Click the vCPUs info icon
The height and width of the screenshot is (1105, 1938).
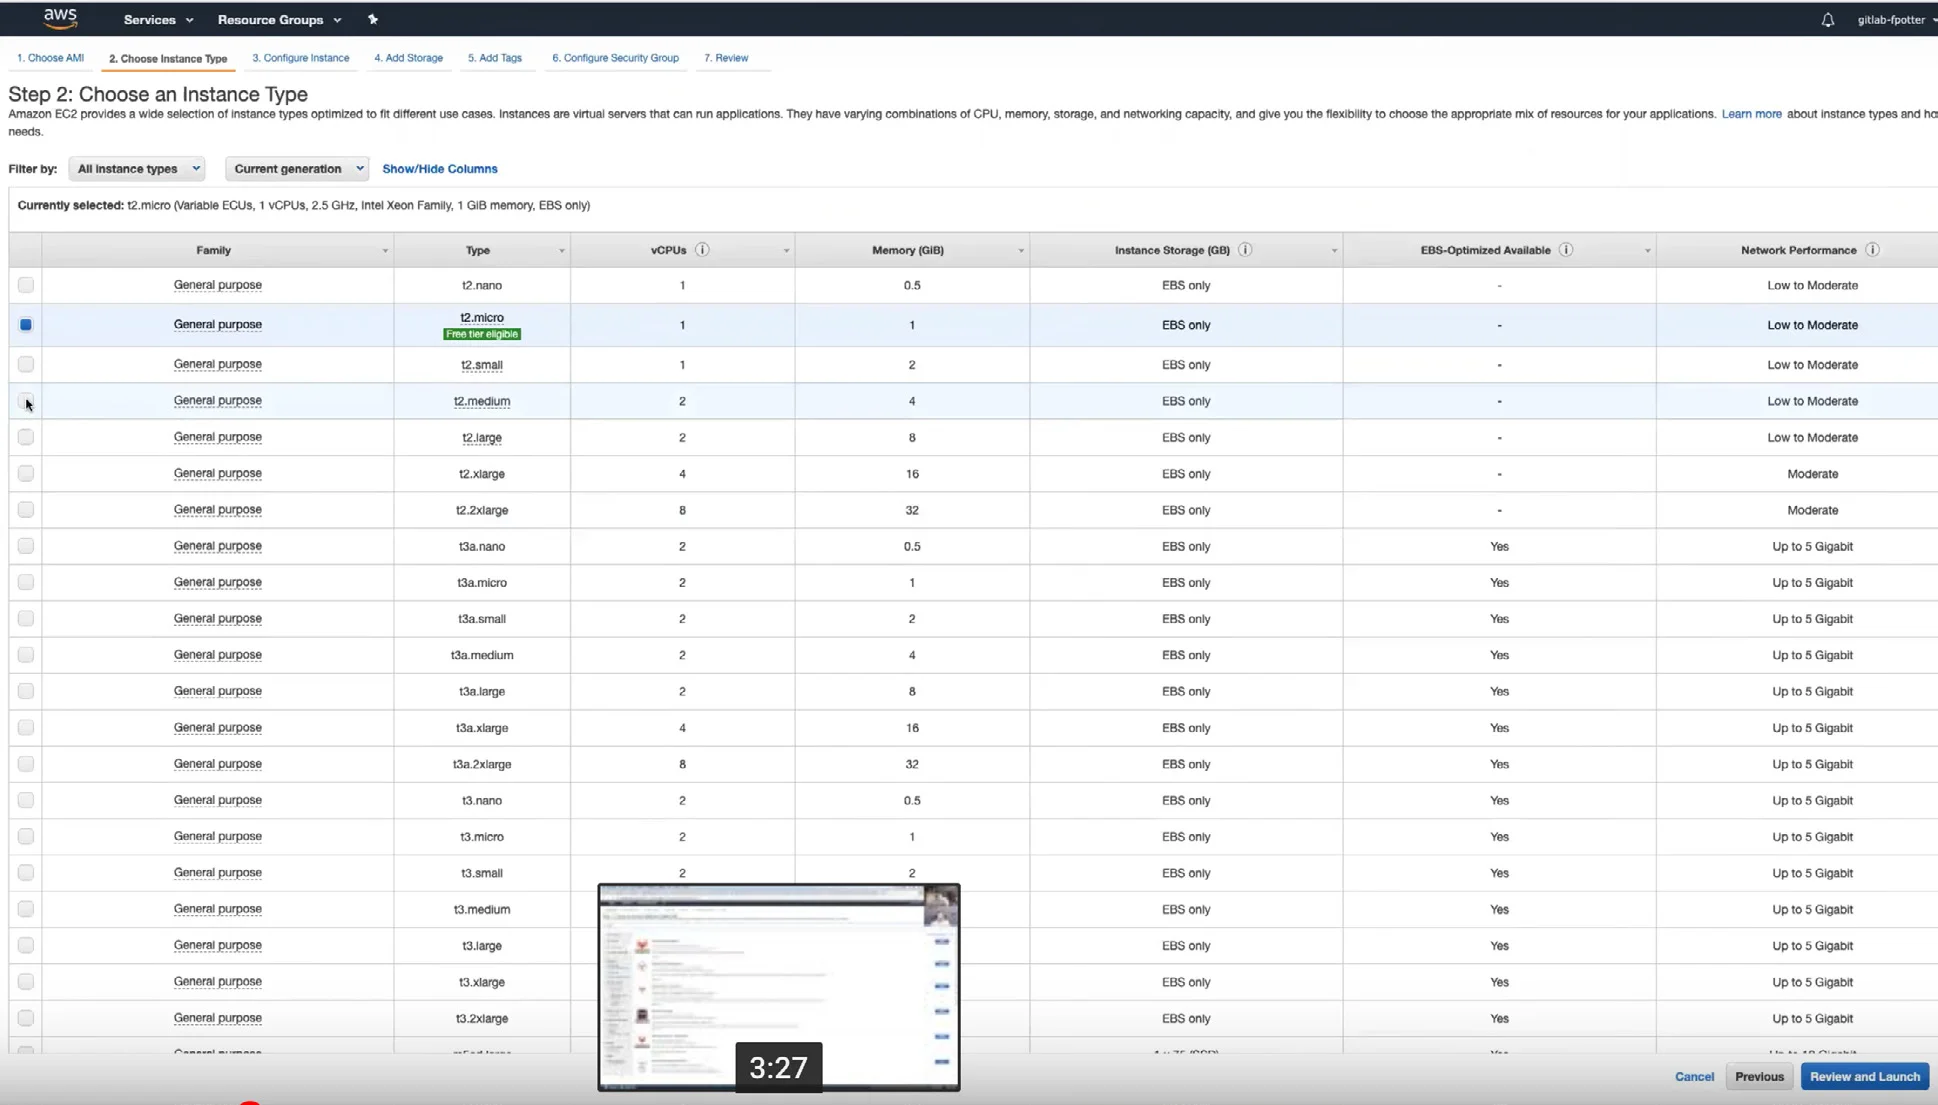702,250
